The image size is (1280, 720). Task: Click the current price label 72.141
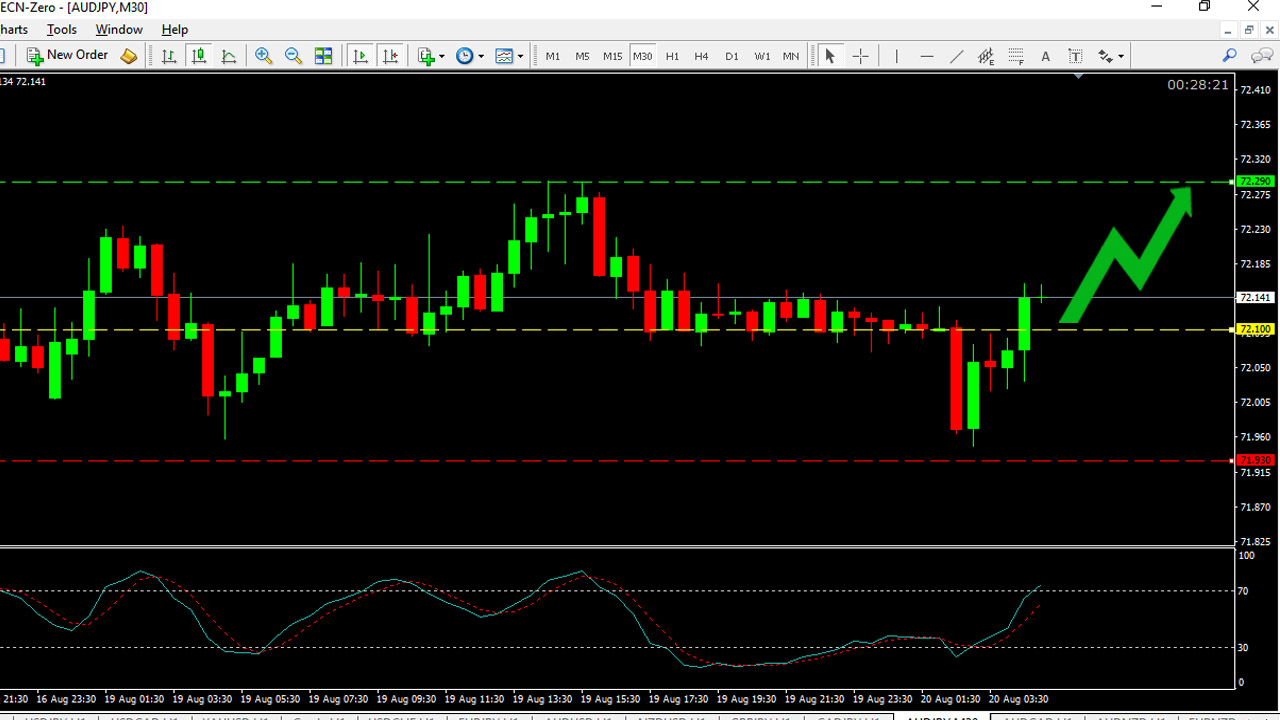pyautogui.click(x=1255, y=297)
